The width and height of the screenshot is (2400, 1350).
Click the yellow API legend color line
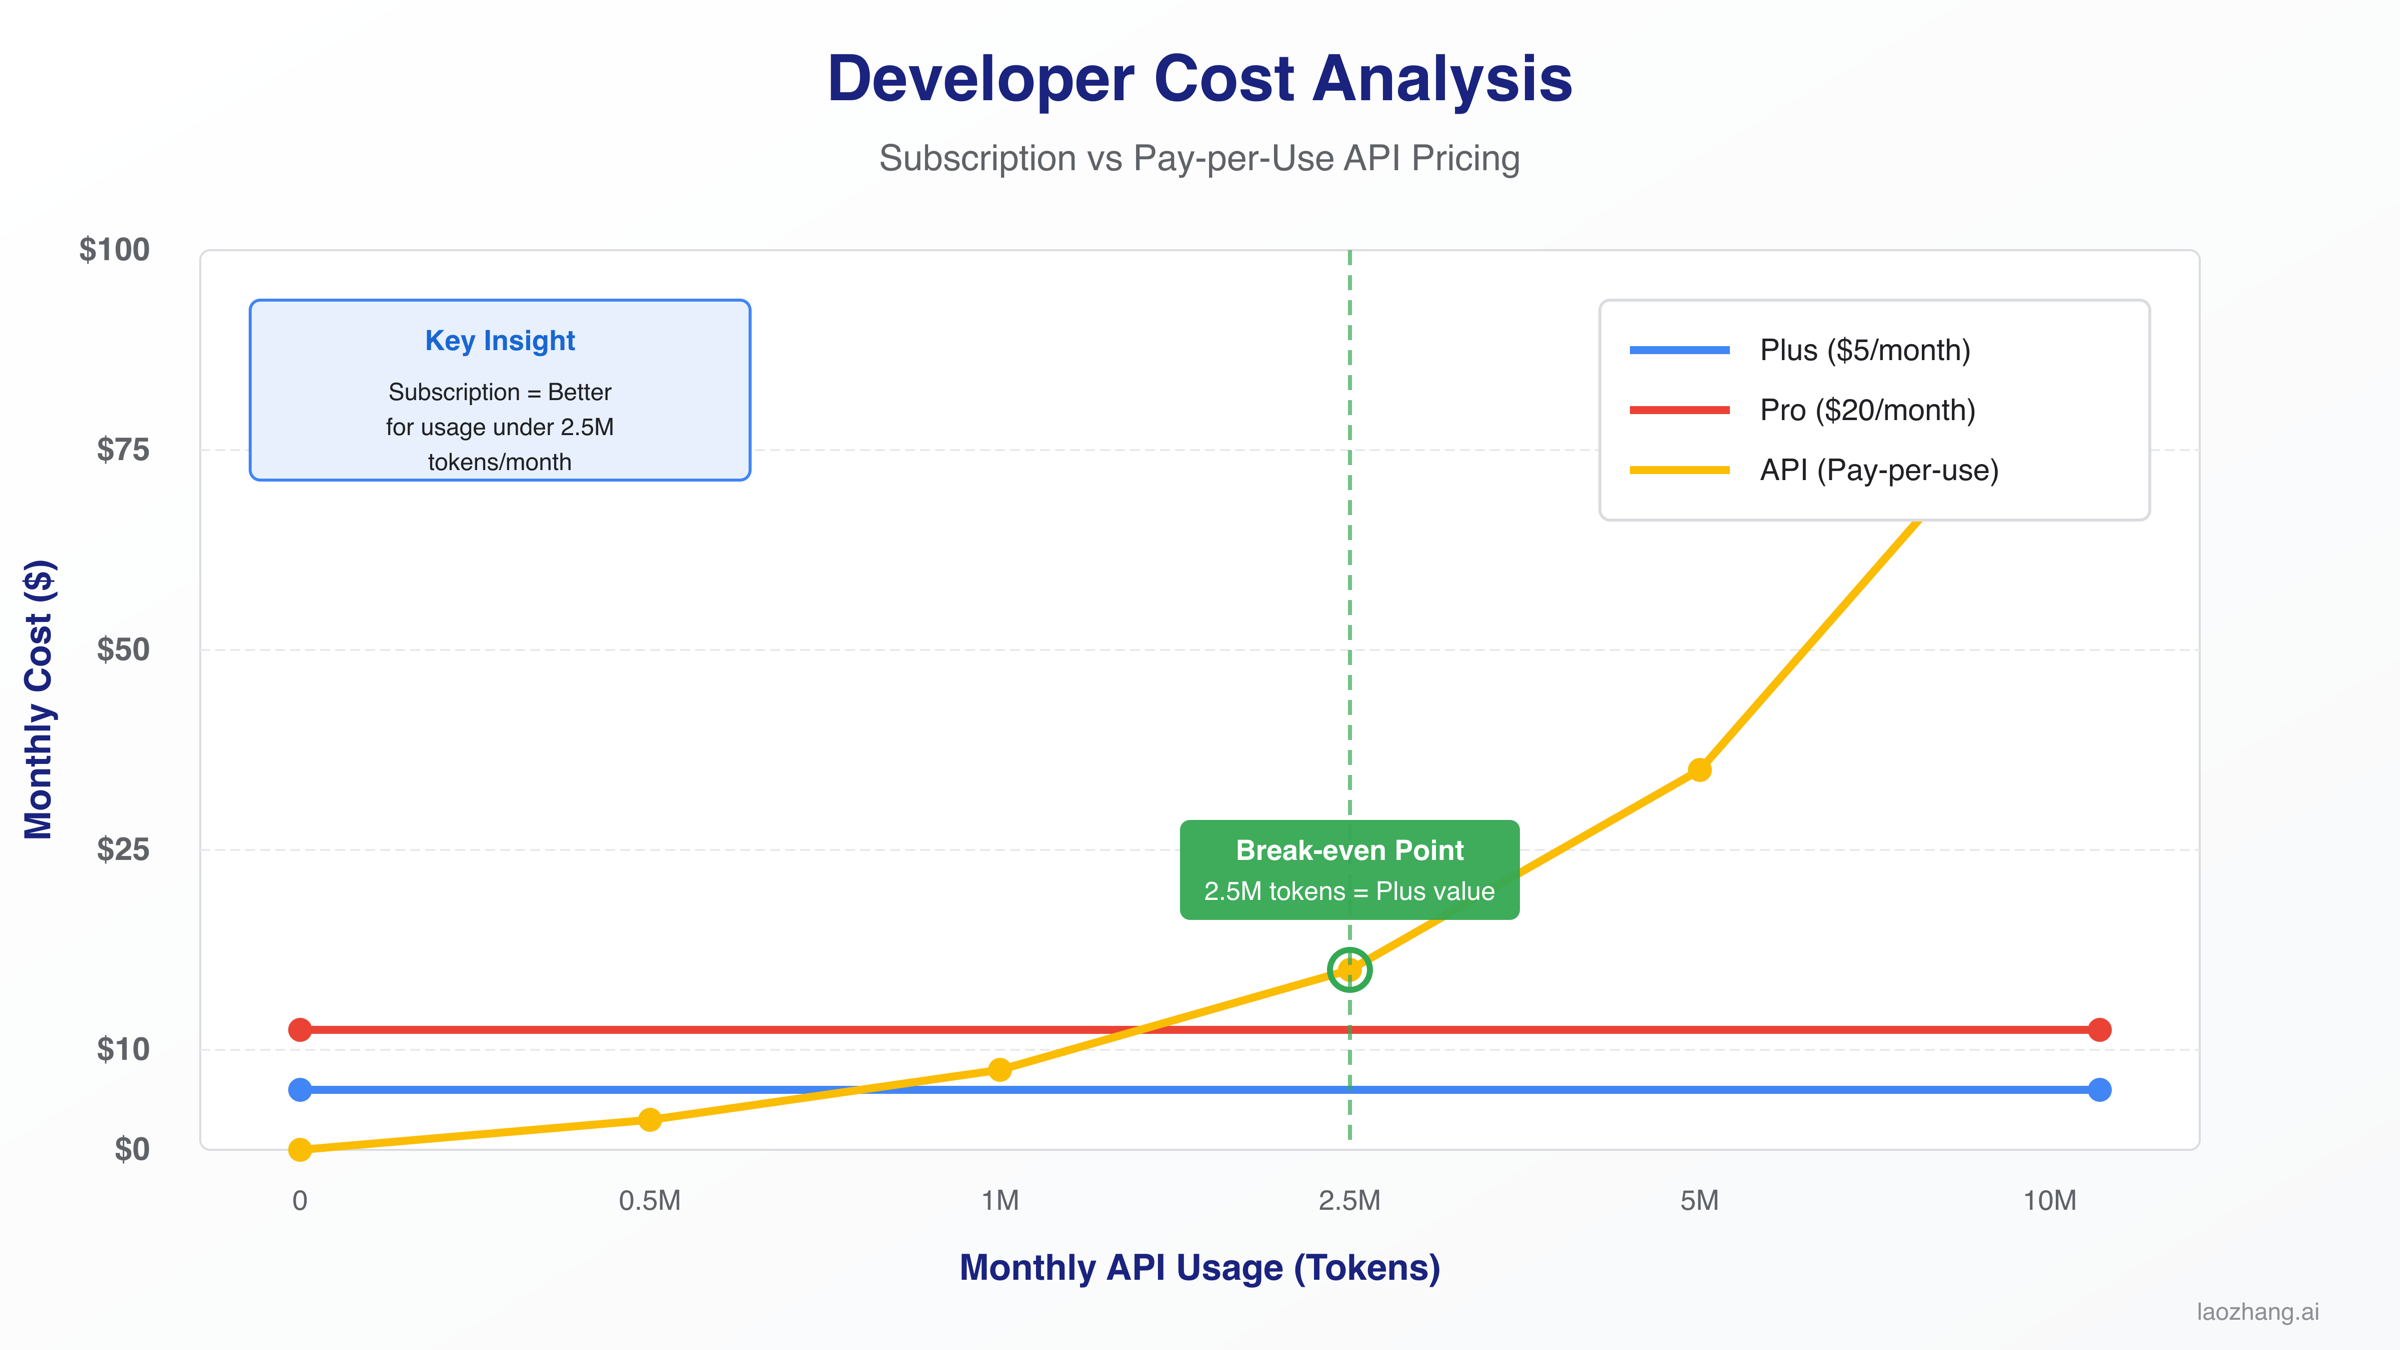1679,470
